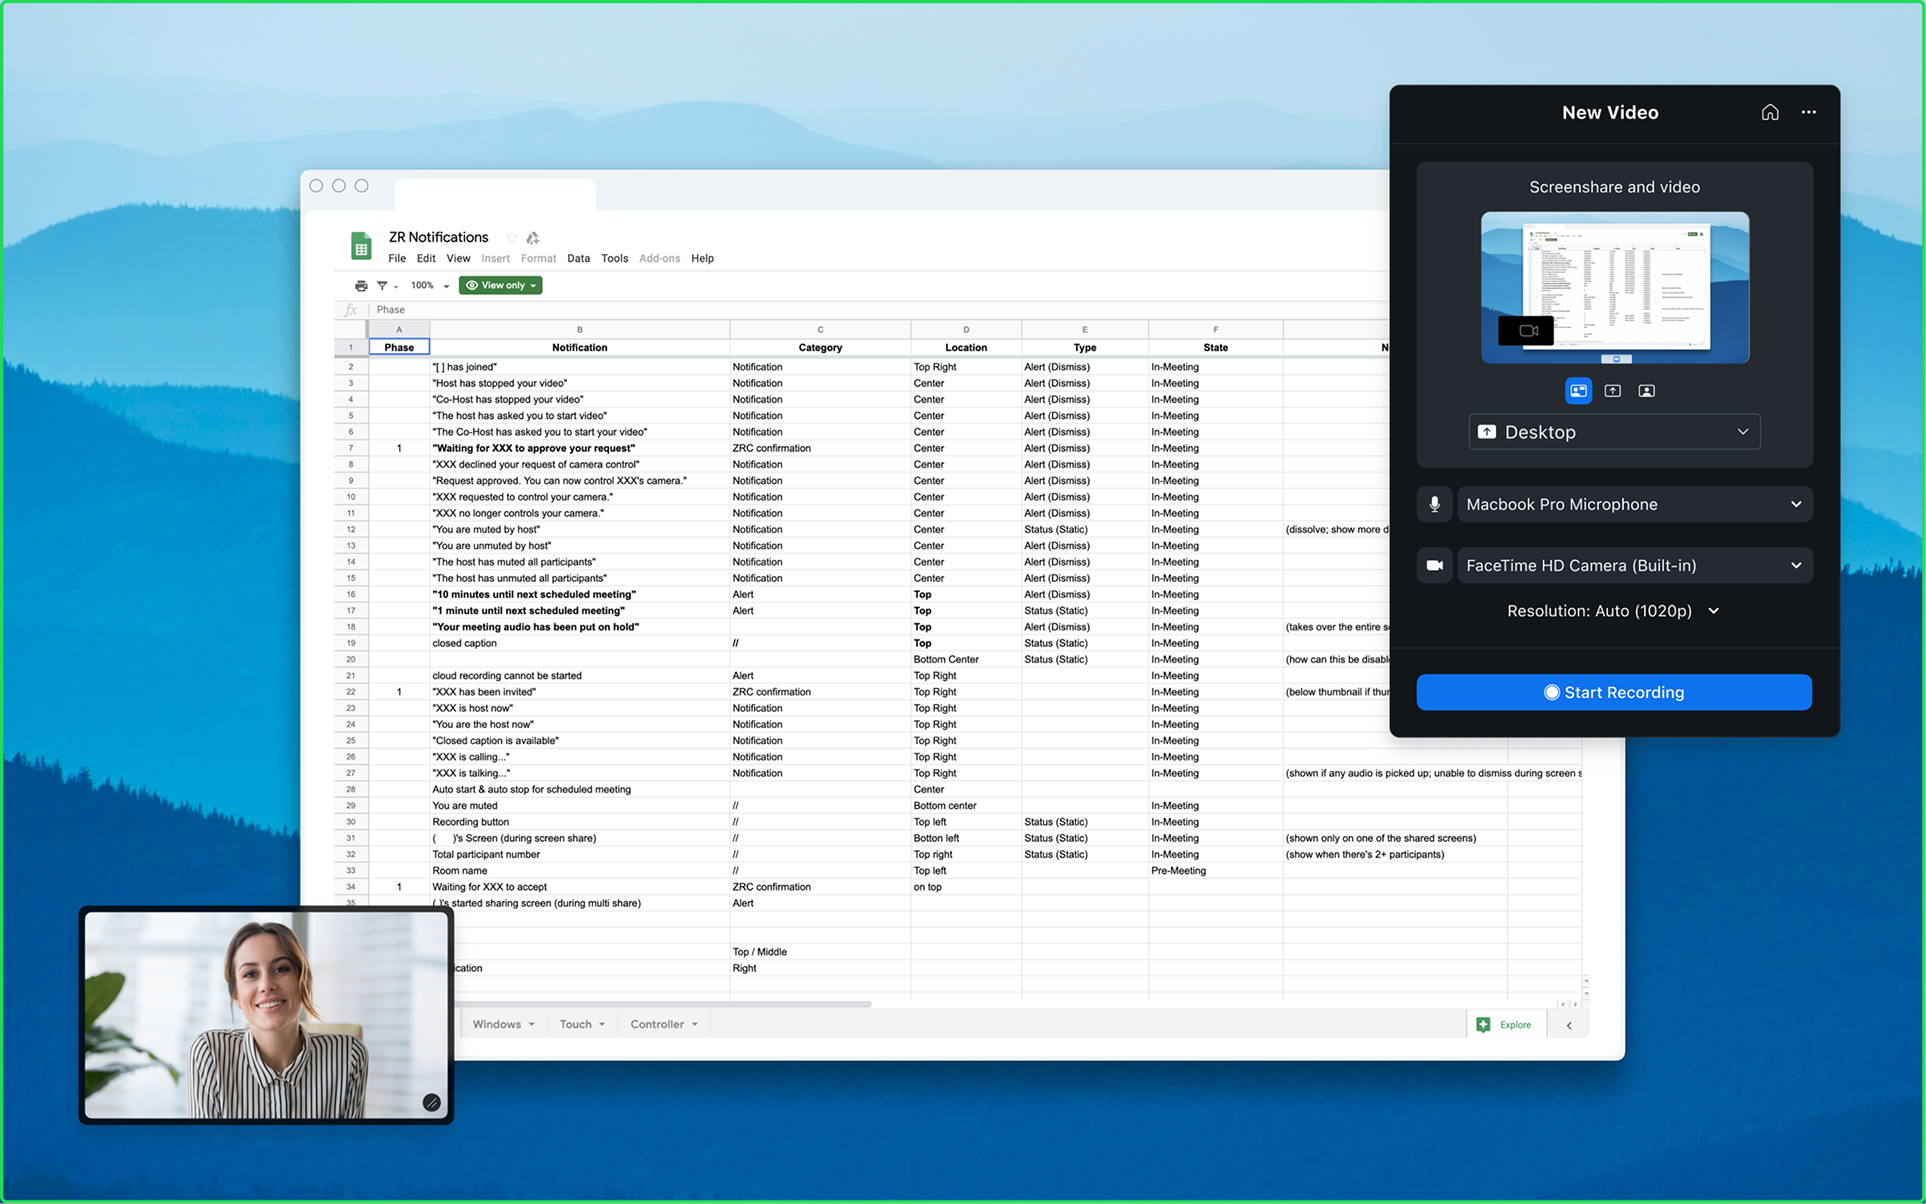Open the Tools menu in Sheets
Viewport: 1926px width, 1204px height.
614,259
